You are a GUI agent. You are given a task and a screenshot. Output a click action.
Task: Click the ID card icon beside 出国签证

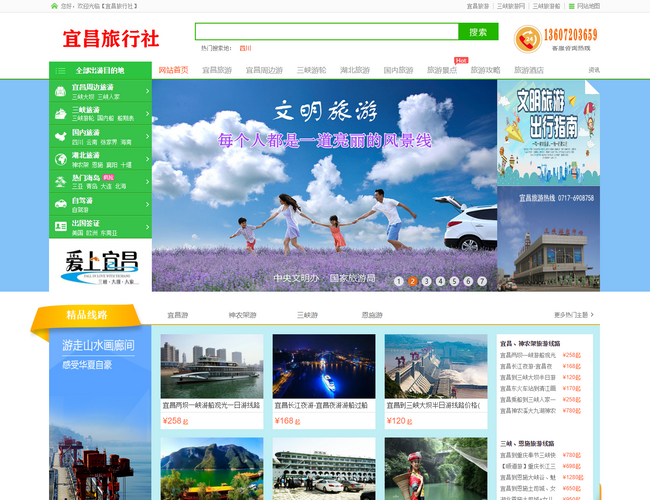pyautogui.click(x=60, y=226)
